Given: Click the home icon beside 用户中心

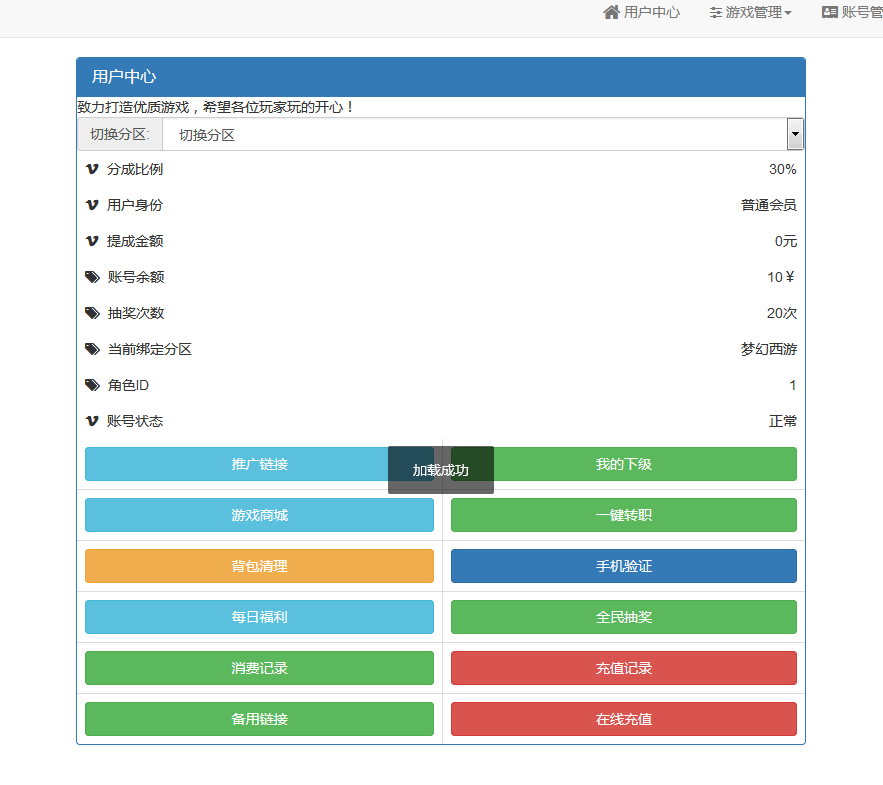Looking at the screenshot, I should coord(611,12).
